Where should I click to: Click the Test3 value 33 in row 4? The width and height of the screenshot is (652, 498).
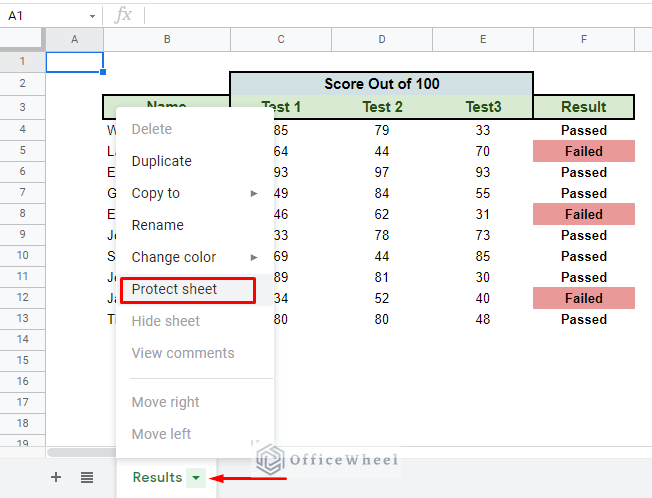click(483, 130)
